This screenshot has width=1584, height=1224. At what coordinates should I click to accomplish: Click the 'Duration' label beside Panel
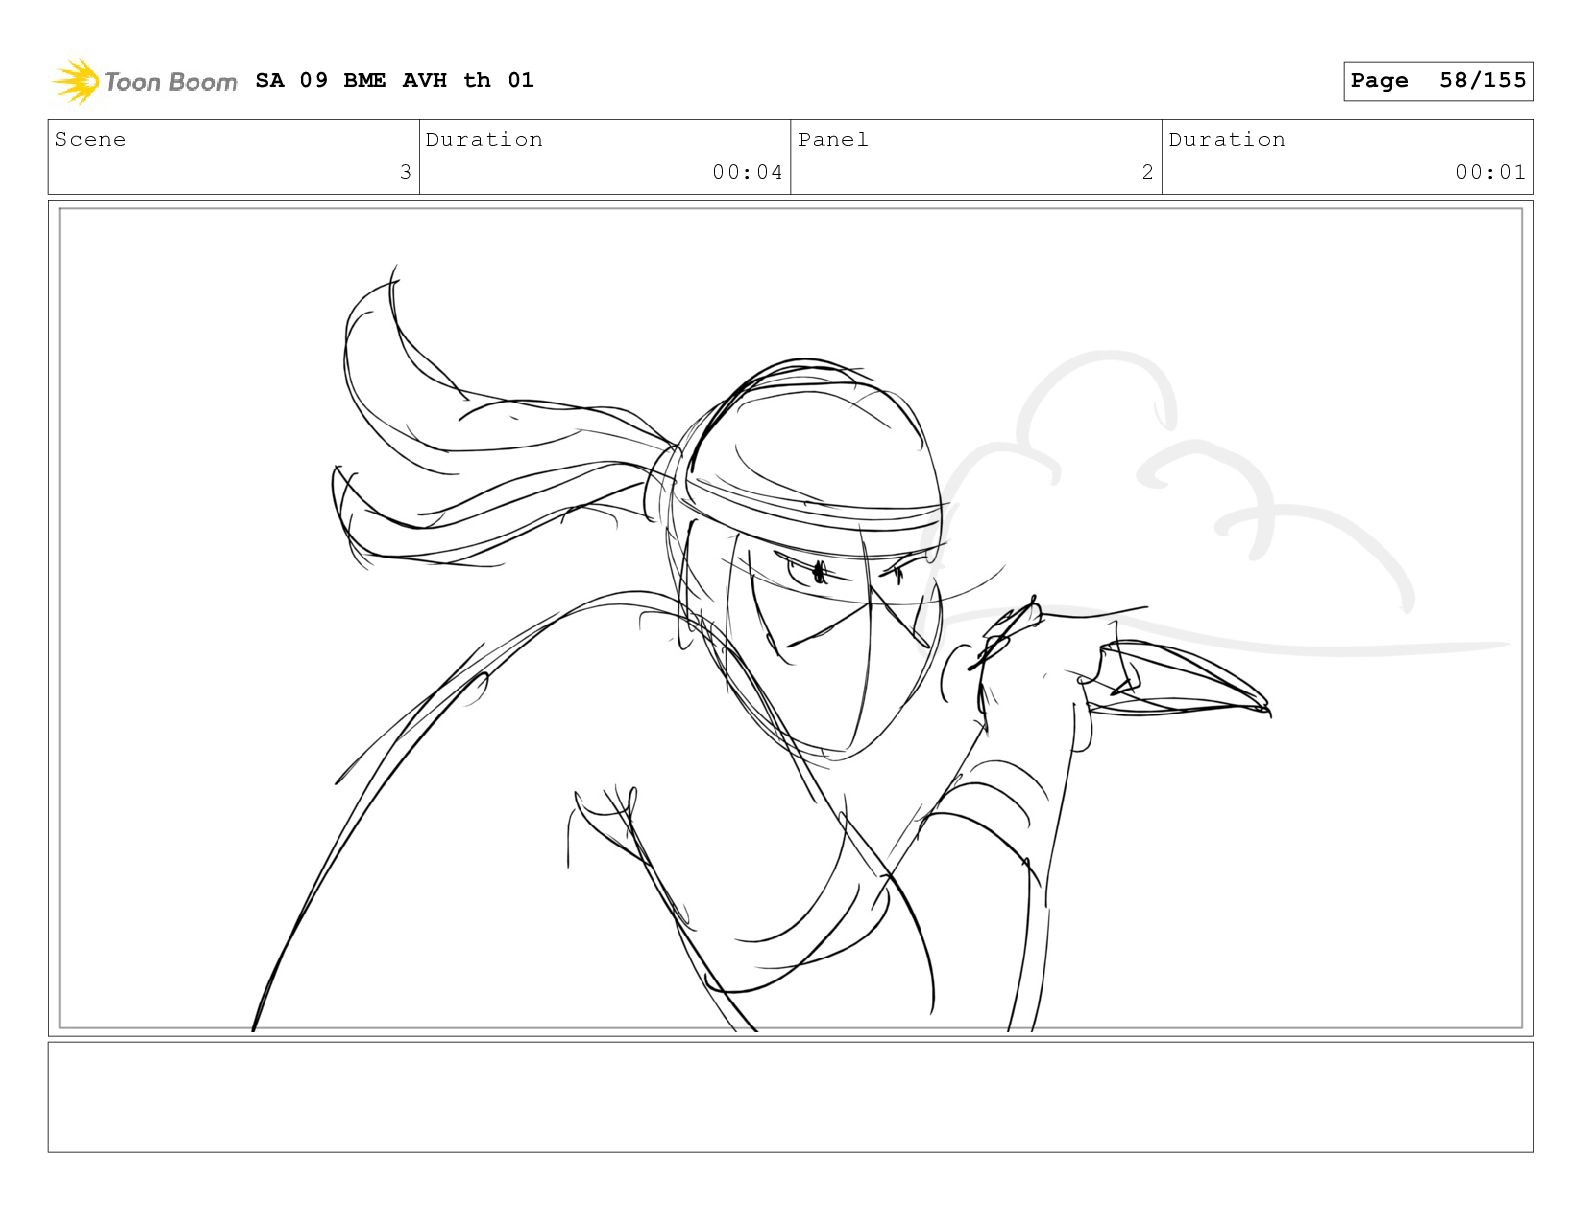click(1227, 140)
